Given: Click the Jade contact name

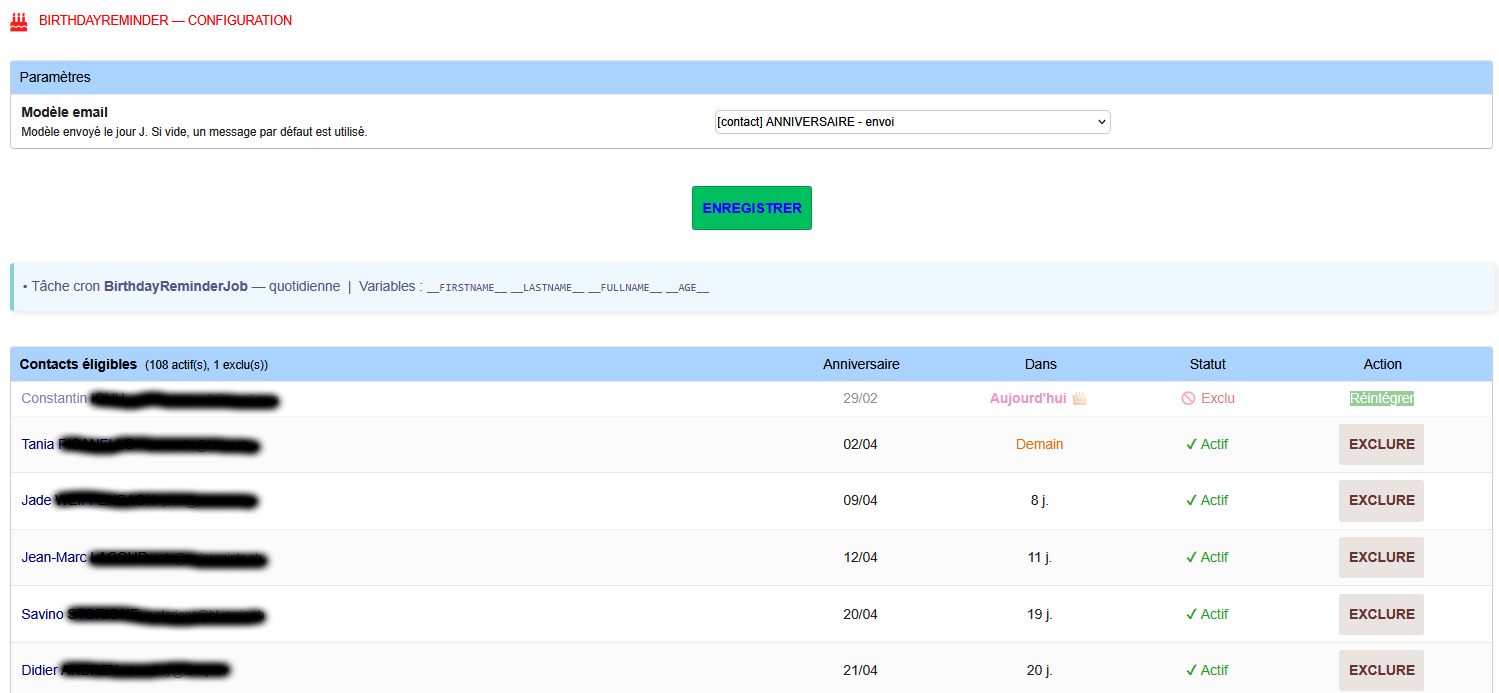Looking at the screenshot, I should click(36, 500).
